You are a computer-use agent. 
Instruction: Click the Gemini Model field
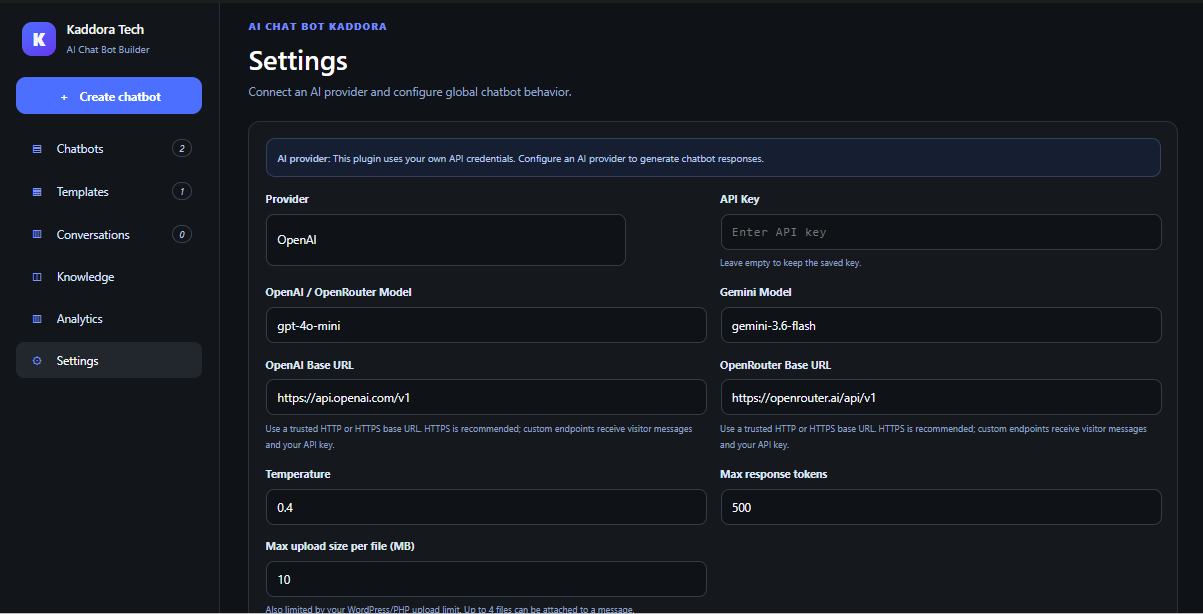tap(941, 325)
